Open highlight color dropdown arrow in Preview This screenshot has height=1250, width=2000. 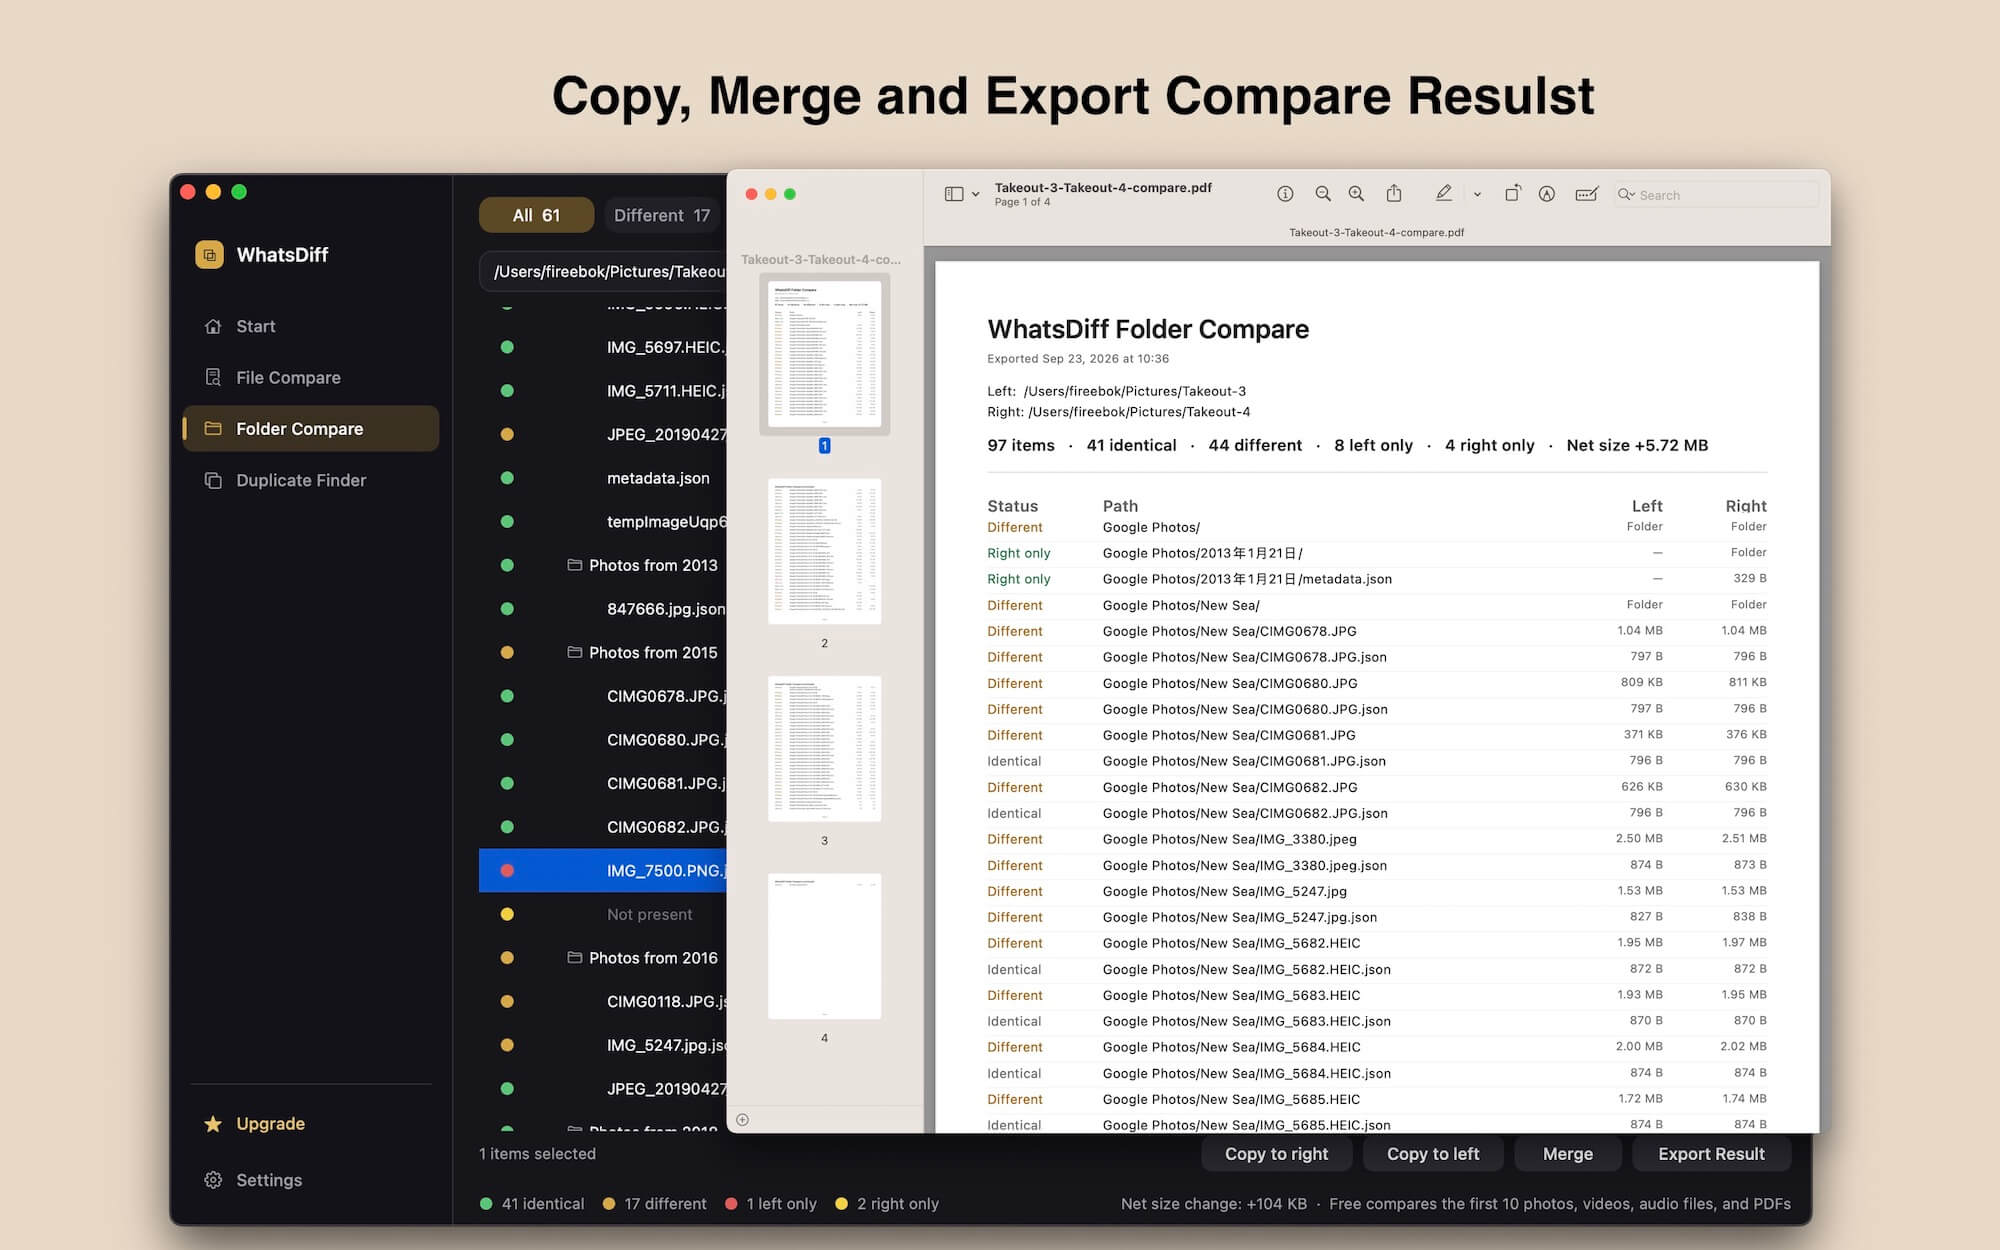1477,195
